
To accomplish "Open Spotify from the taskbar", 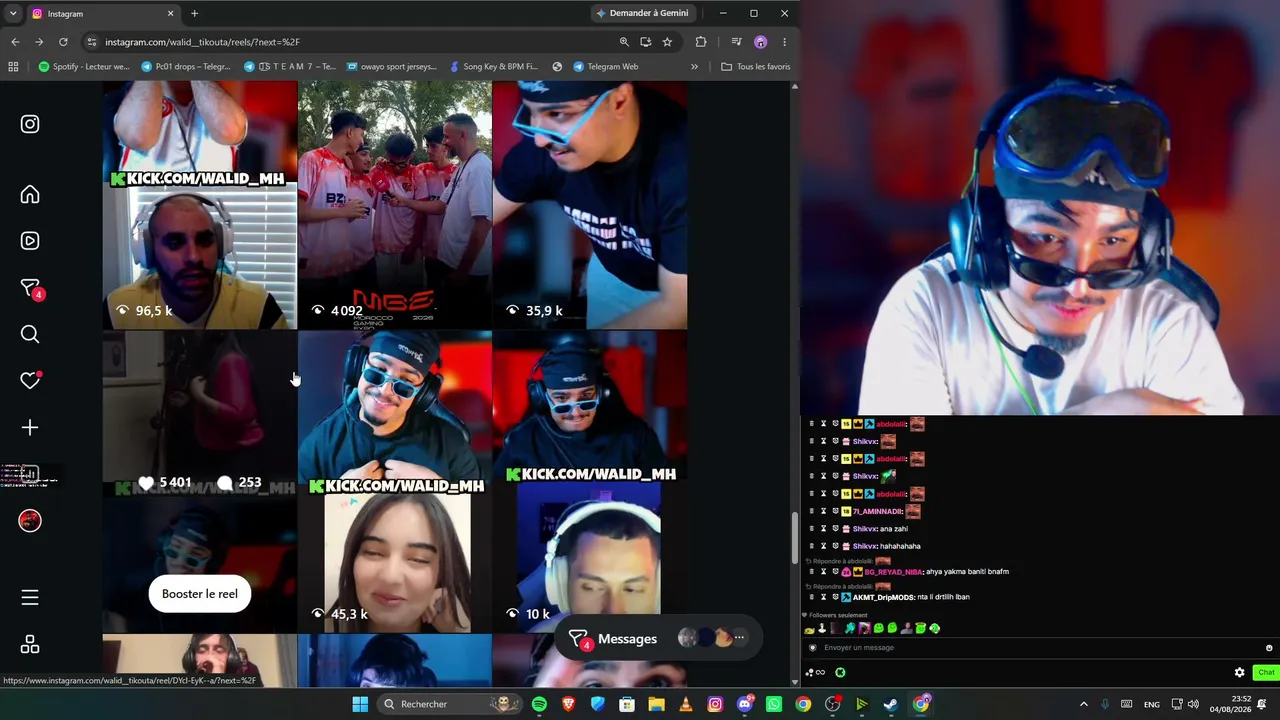I will [x=539, y=704].
